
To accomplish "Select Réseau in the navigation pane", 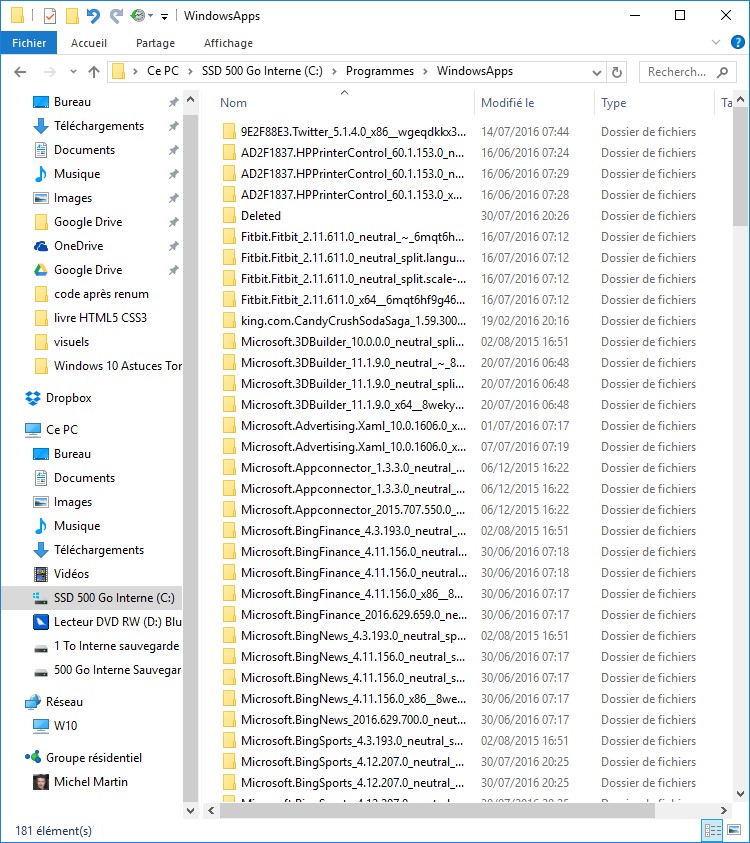I will [x=64, y=702].
